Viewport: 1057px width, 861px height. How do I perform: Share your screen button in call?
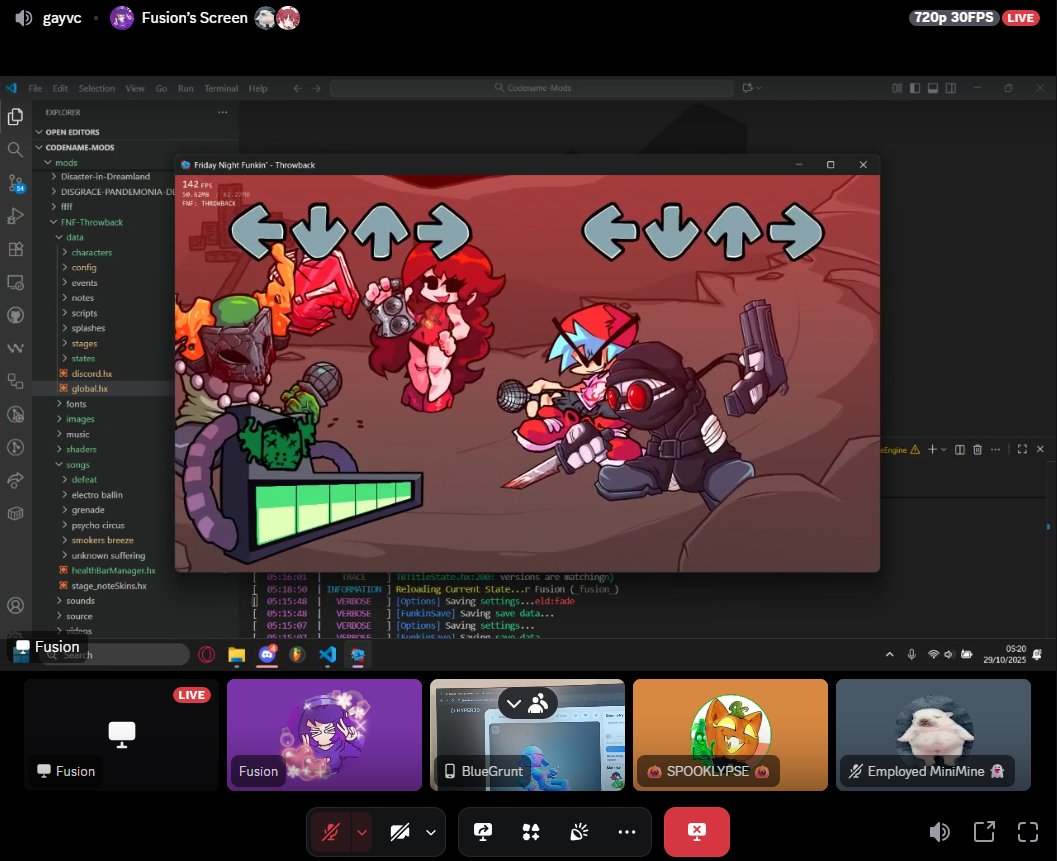click(x=483, y=832)
